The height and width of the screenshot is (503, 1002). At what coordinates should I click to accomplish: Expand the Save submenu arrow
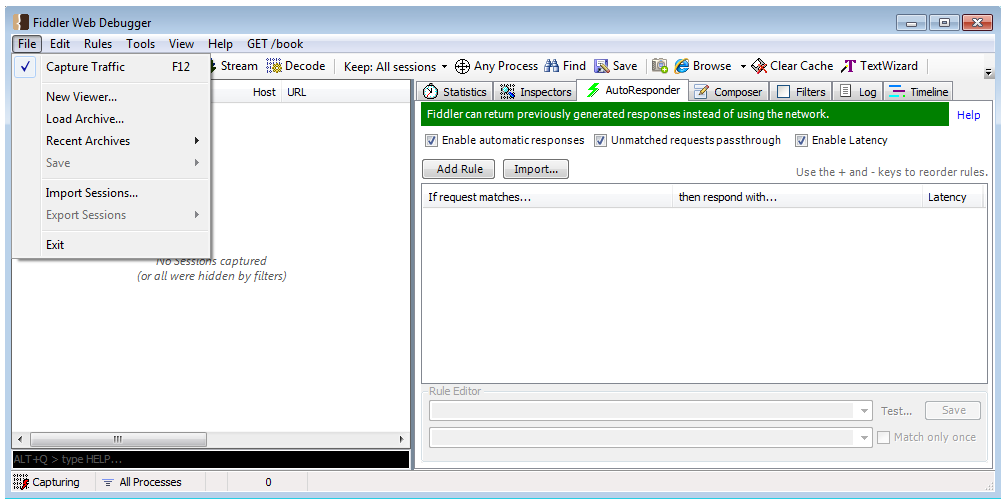197,162
